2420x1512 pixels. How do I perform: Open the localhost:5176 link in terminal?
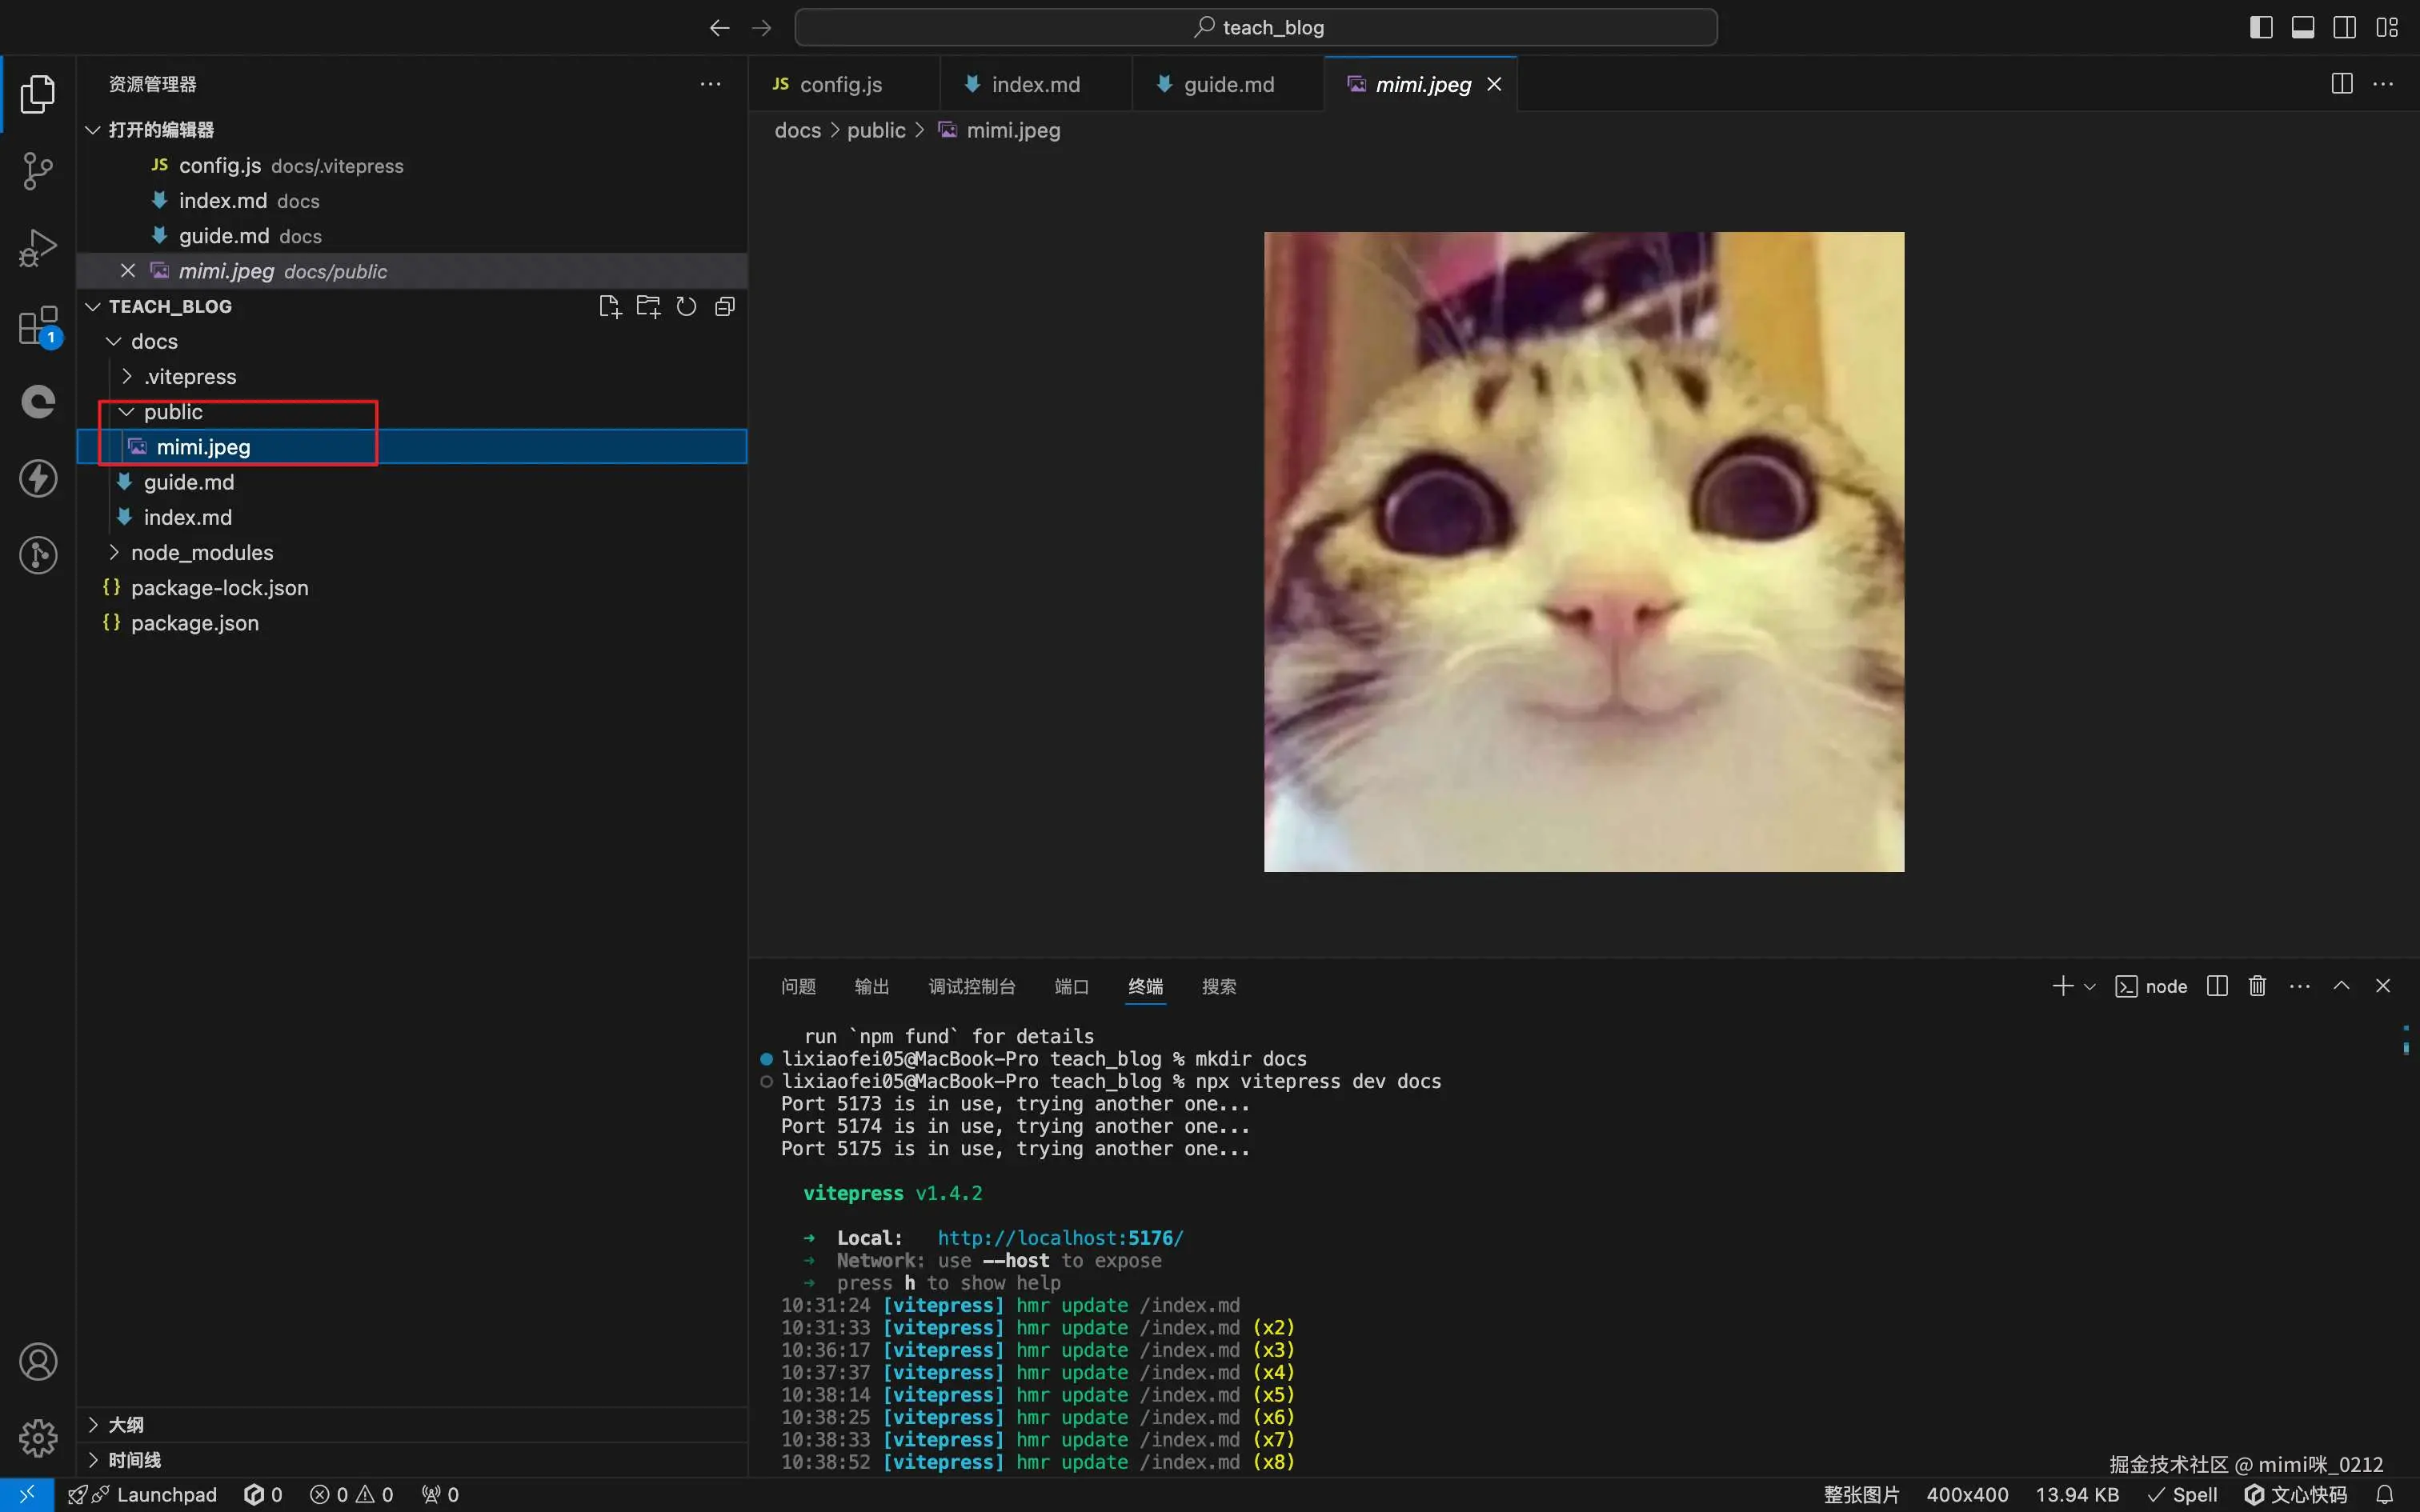[1060, 1238]
